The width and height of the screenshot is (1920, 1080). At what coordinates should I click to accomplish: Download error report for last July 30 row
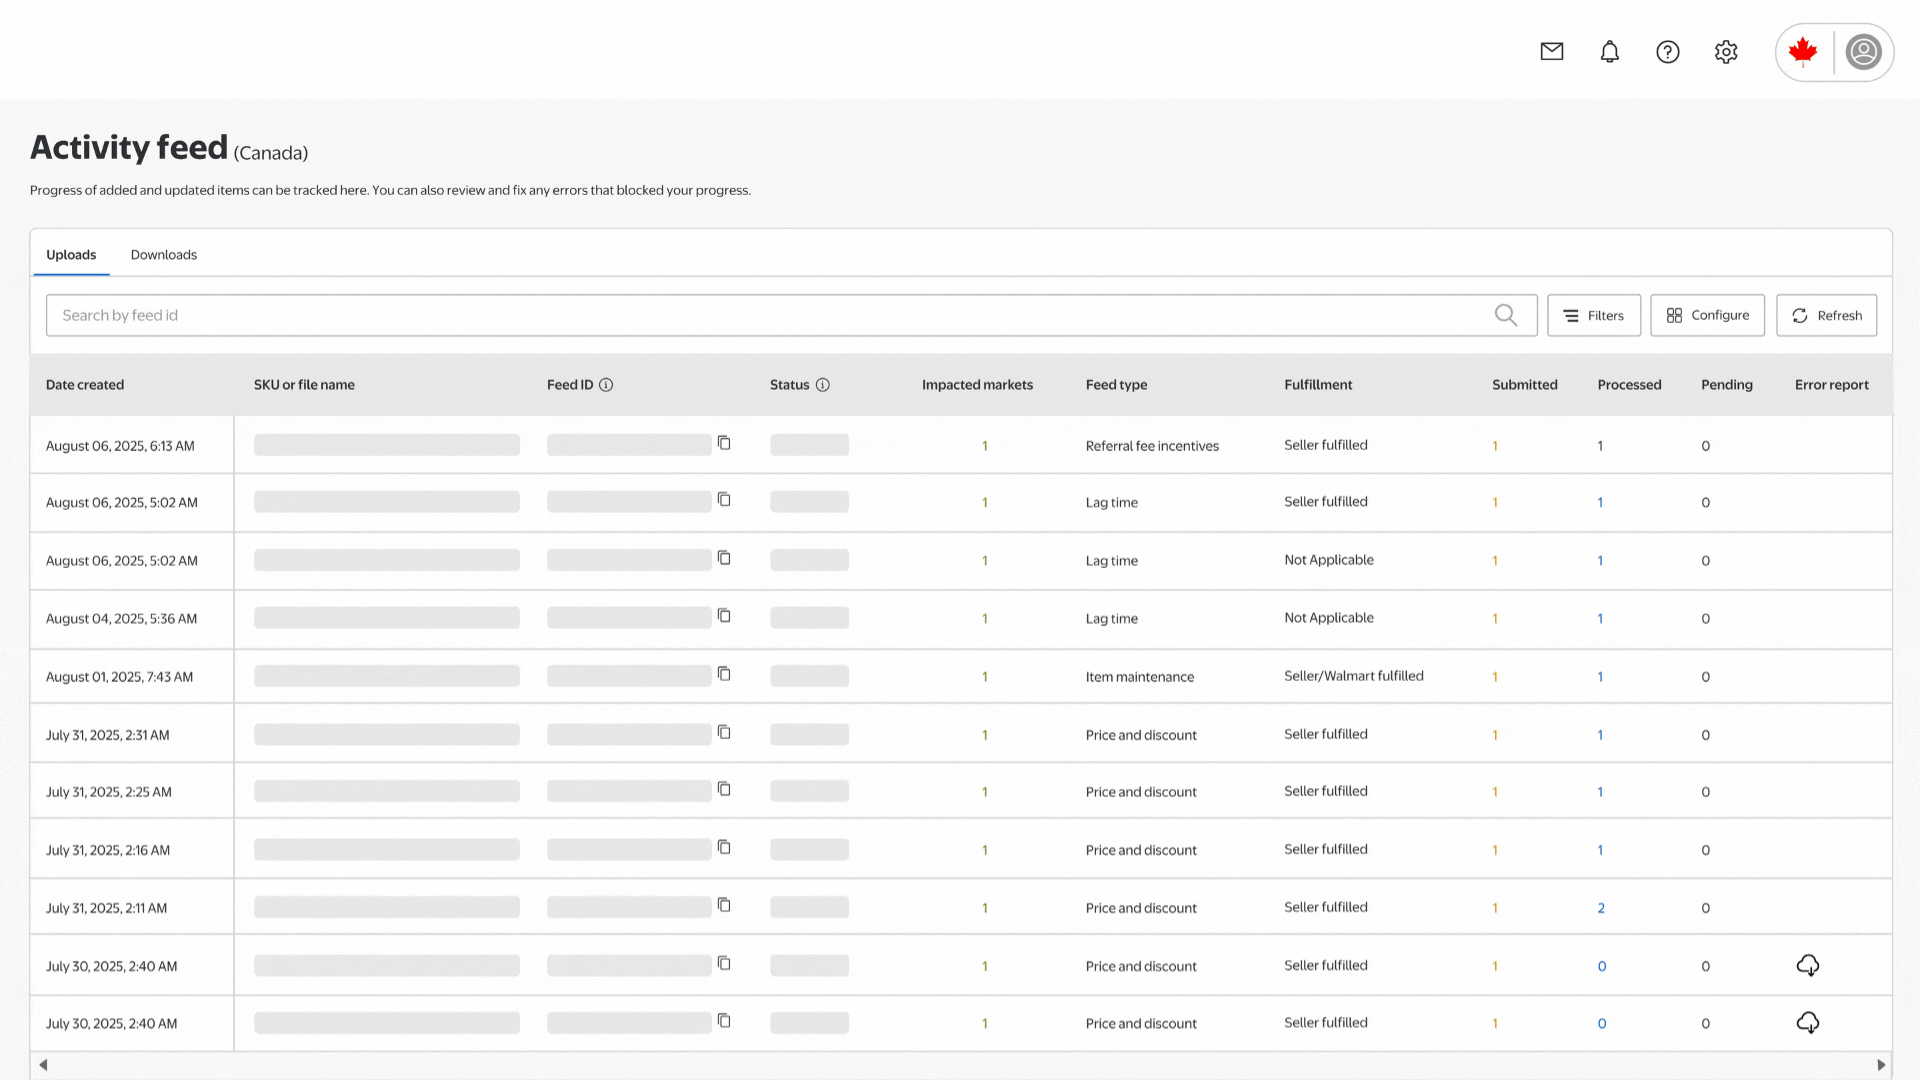point(1807,1023)
